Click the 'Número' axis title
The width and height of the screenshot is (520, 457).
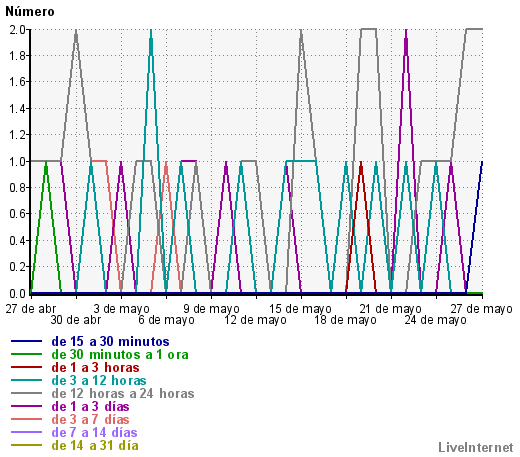[x=30, y=12]
